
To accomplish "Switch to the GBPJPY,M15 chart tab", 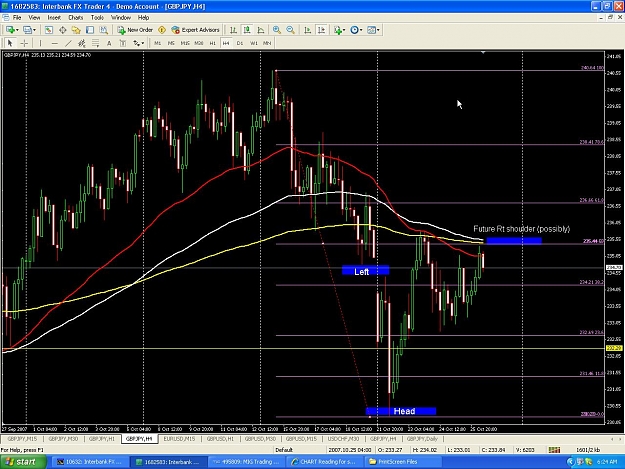I will tap(22, 439).
